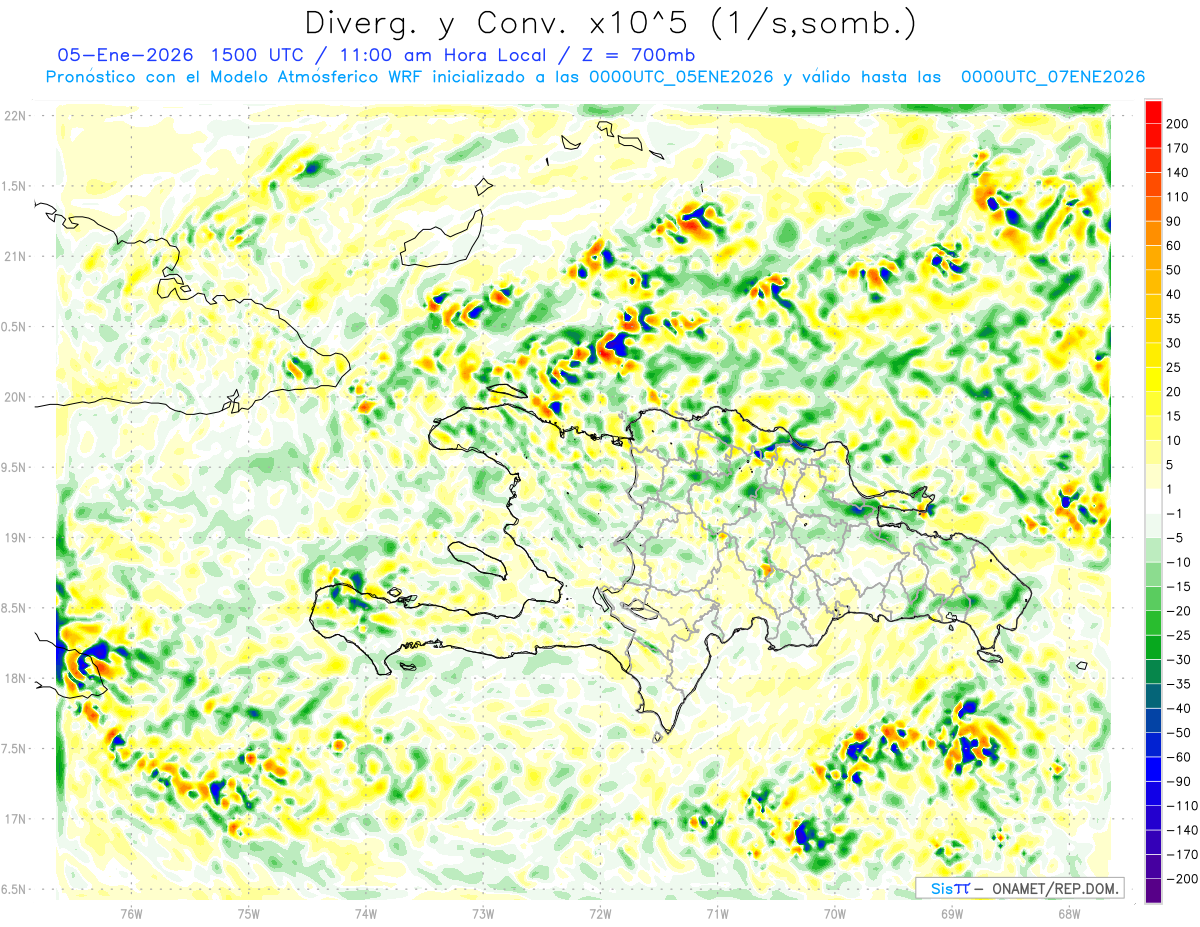Screen dimensions: 1200x927
Task: Click the '9.5N' latitude tick label
Action: (15, 467)
